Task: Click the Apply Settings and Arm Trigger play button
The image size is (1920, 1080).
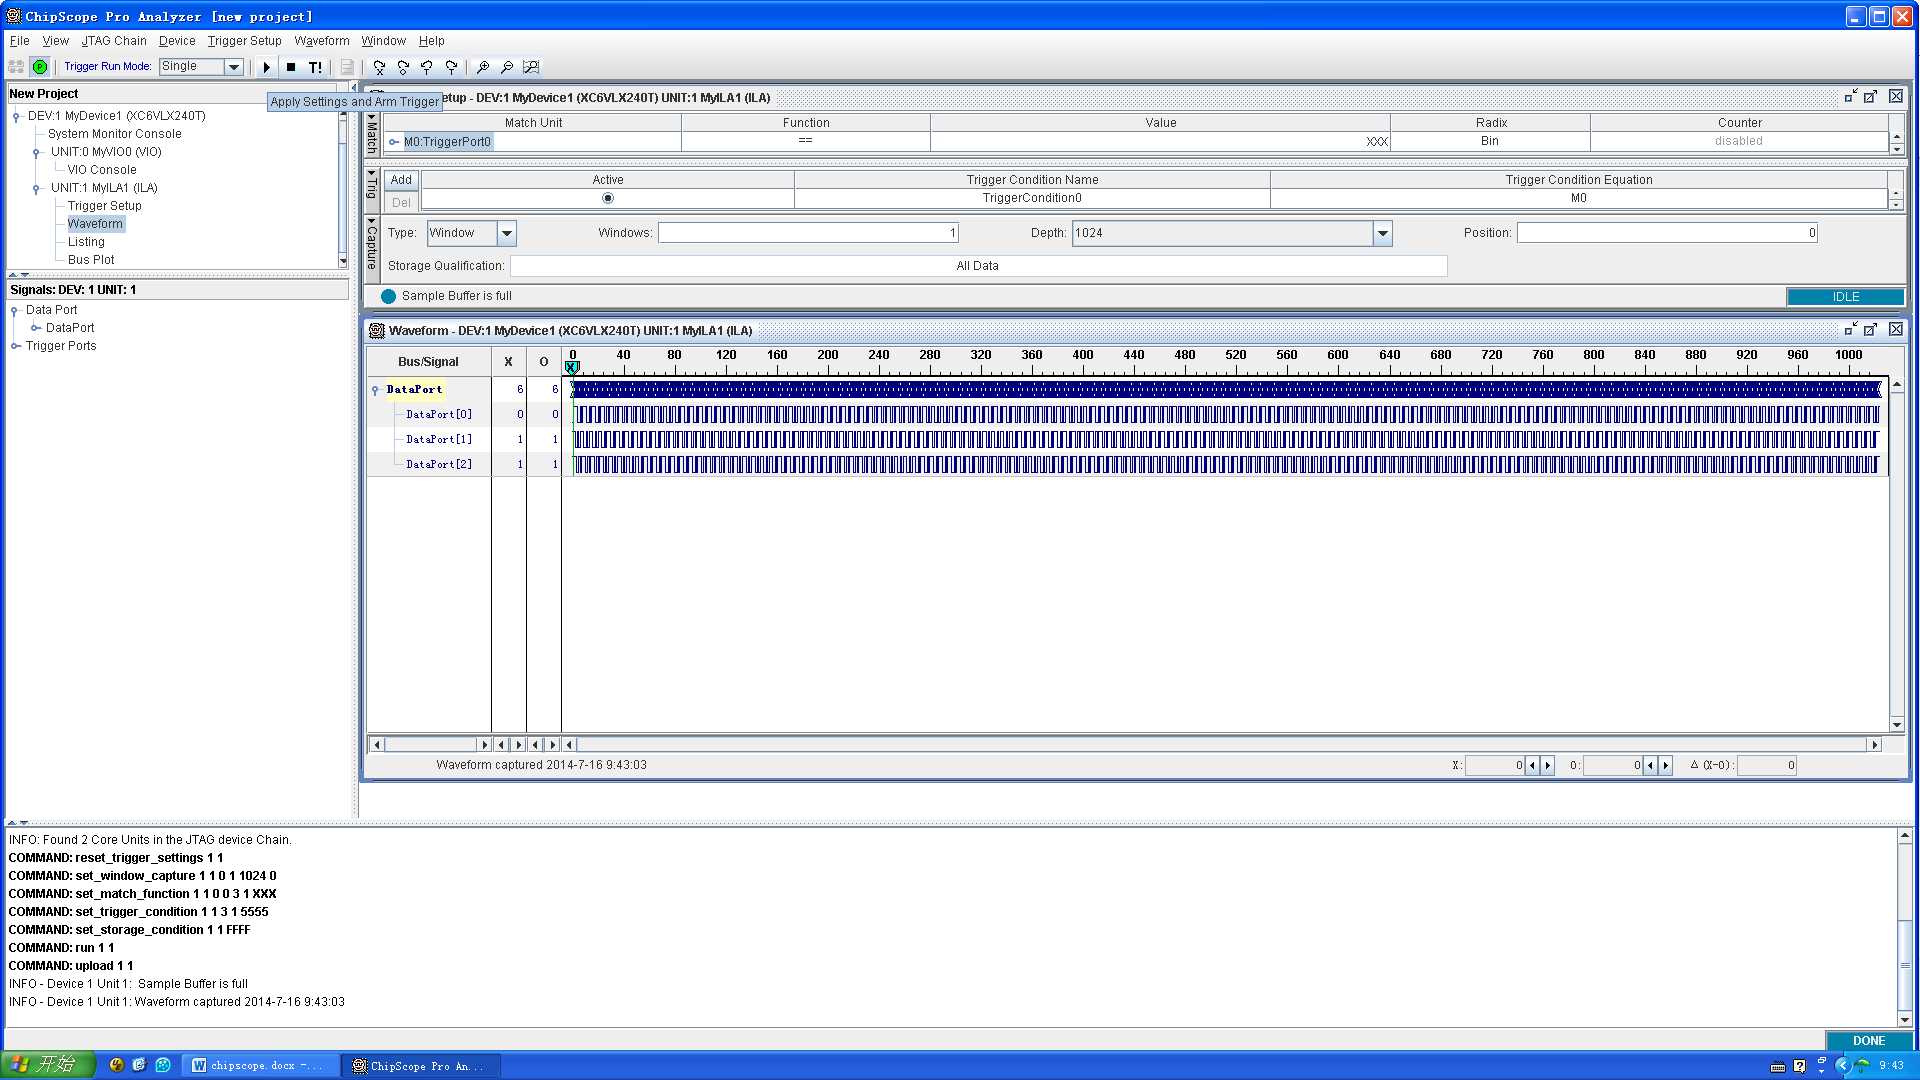Action: [266, 67]
